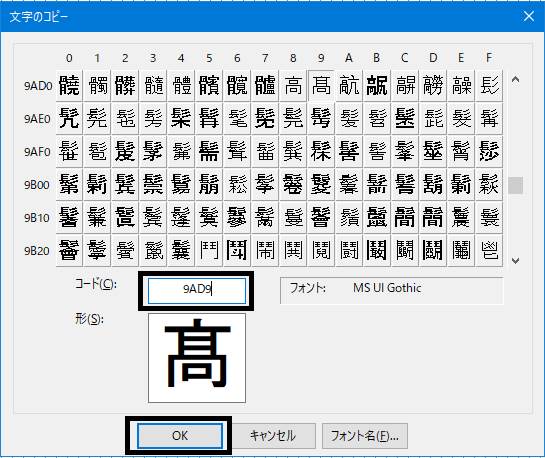Select character 鬘 at code 9B18
The height and width of the screenshot is (458, 545).
[293, 218]
